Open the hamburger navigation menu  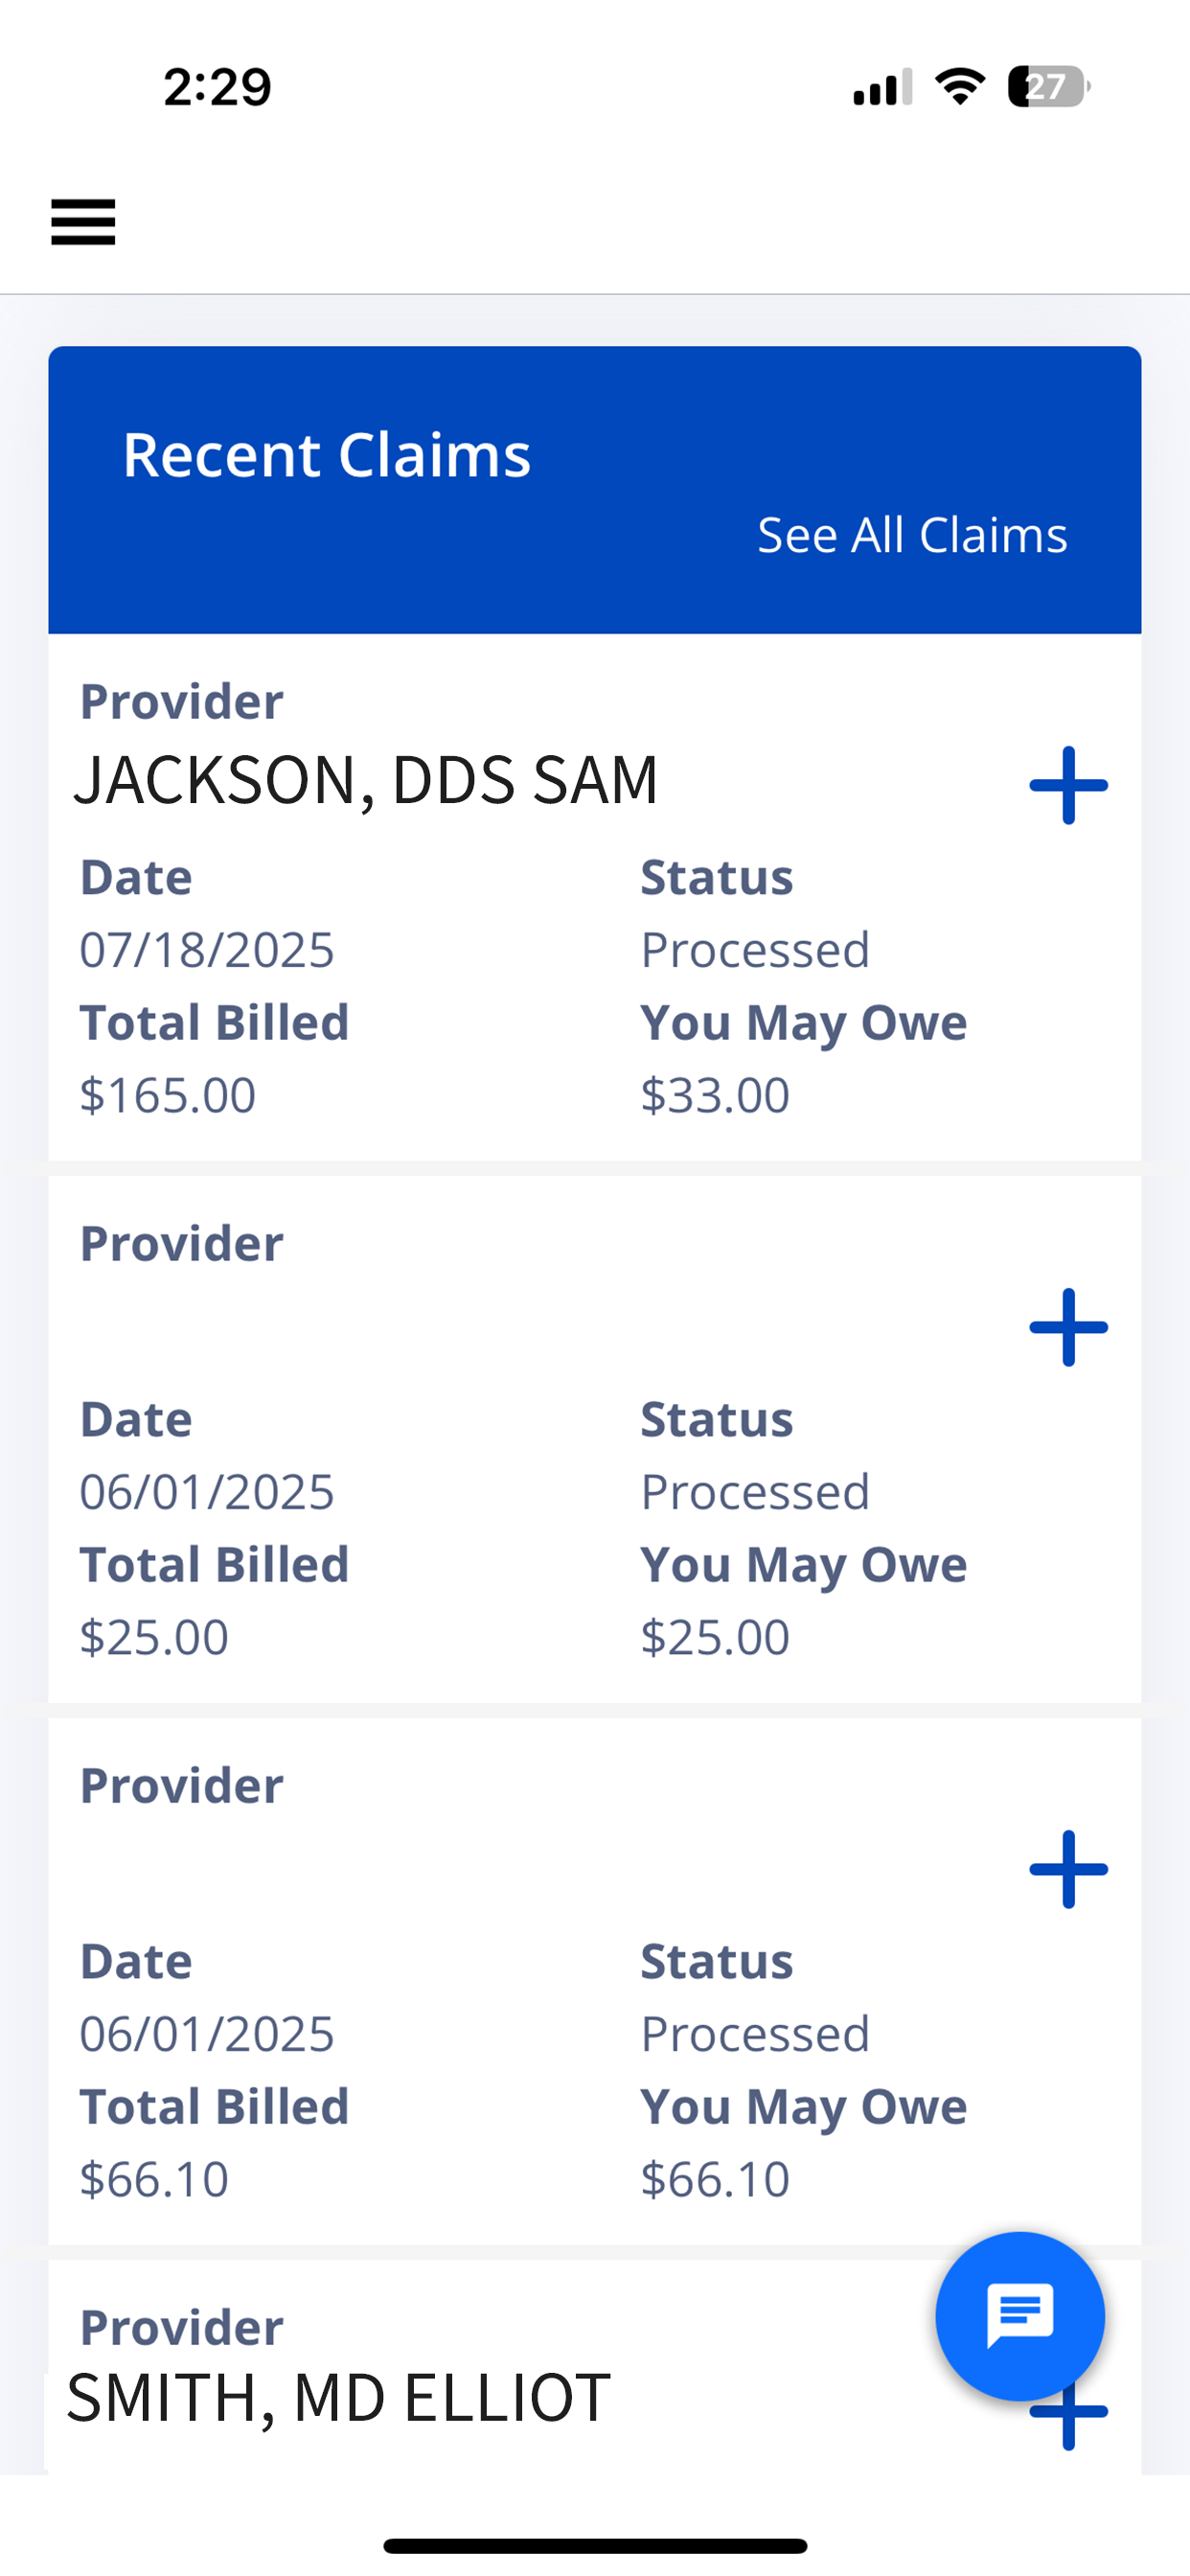coord(83,222)
